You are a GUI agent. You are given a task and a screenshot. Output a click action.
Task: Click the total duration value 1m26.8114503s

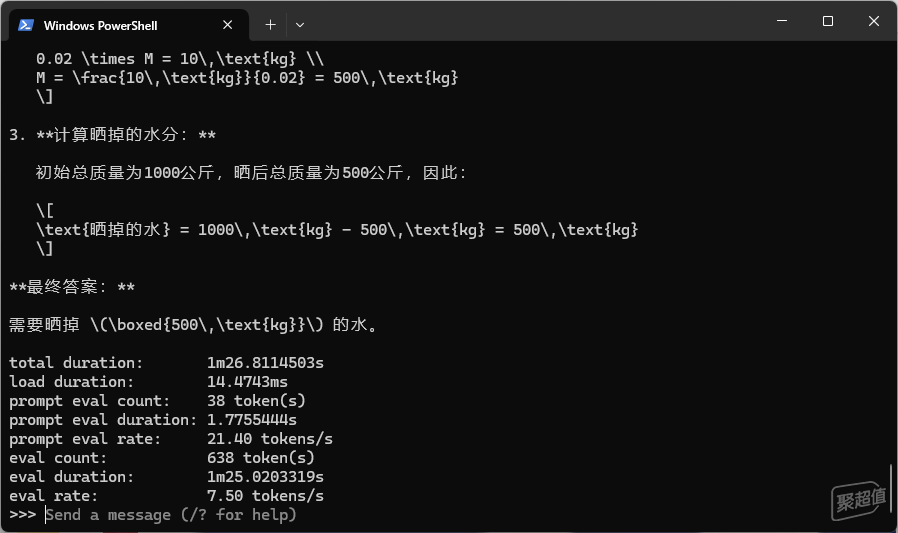click(265, 363)
